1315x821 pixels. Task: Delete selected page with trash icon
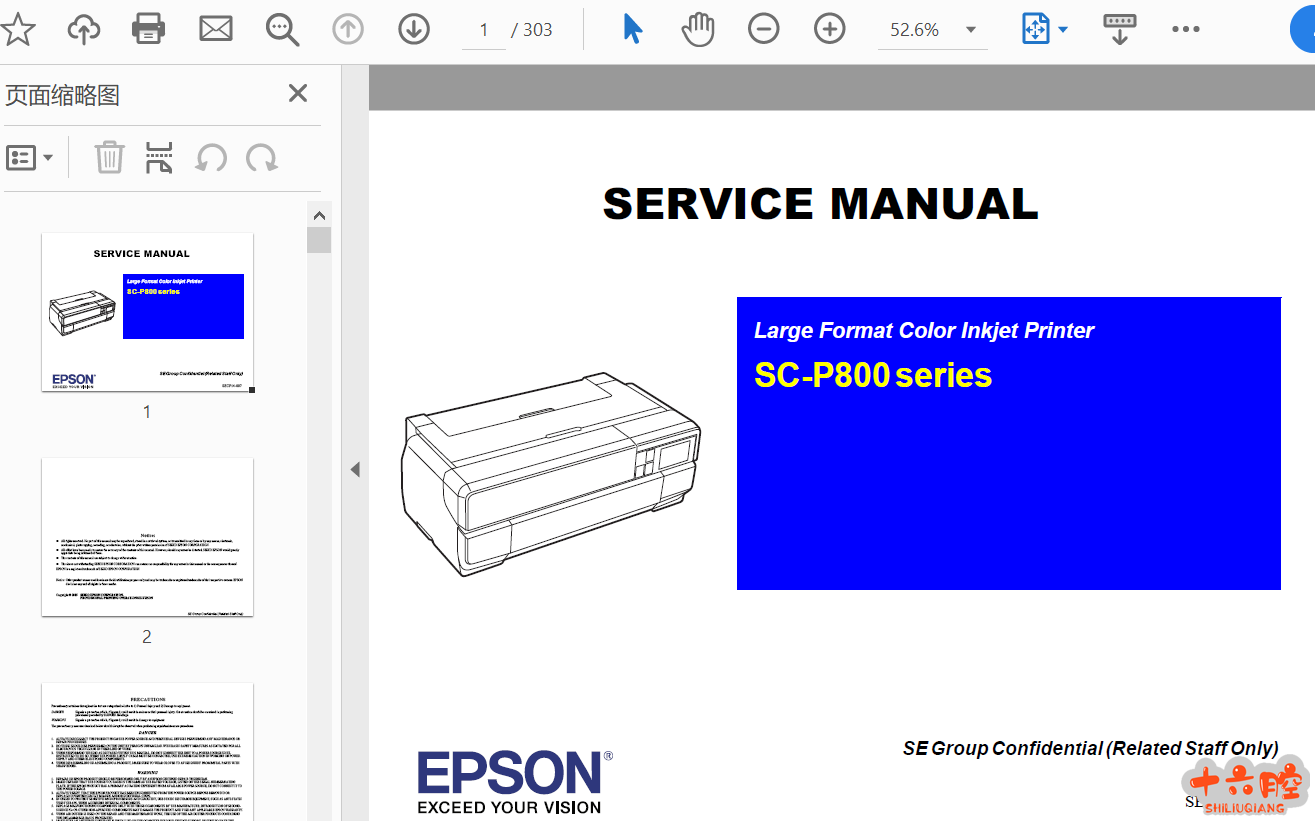[x=109, y=158]
